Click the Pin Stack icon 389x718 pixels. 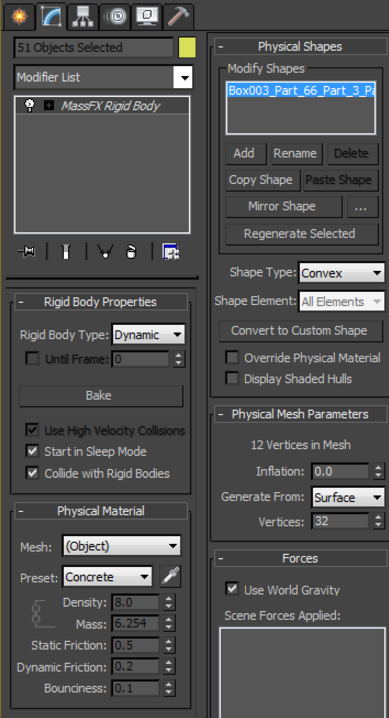coord(27,251)
